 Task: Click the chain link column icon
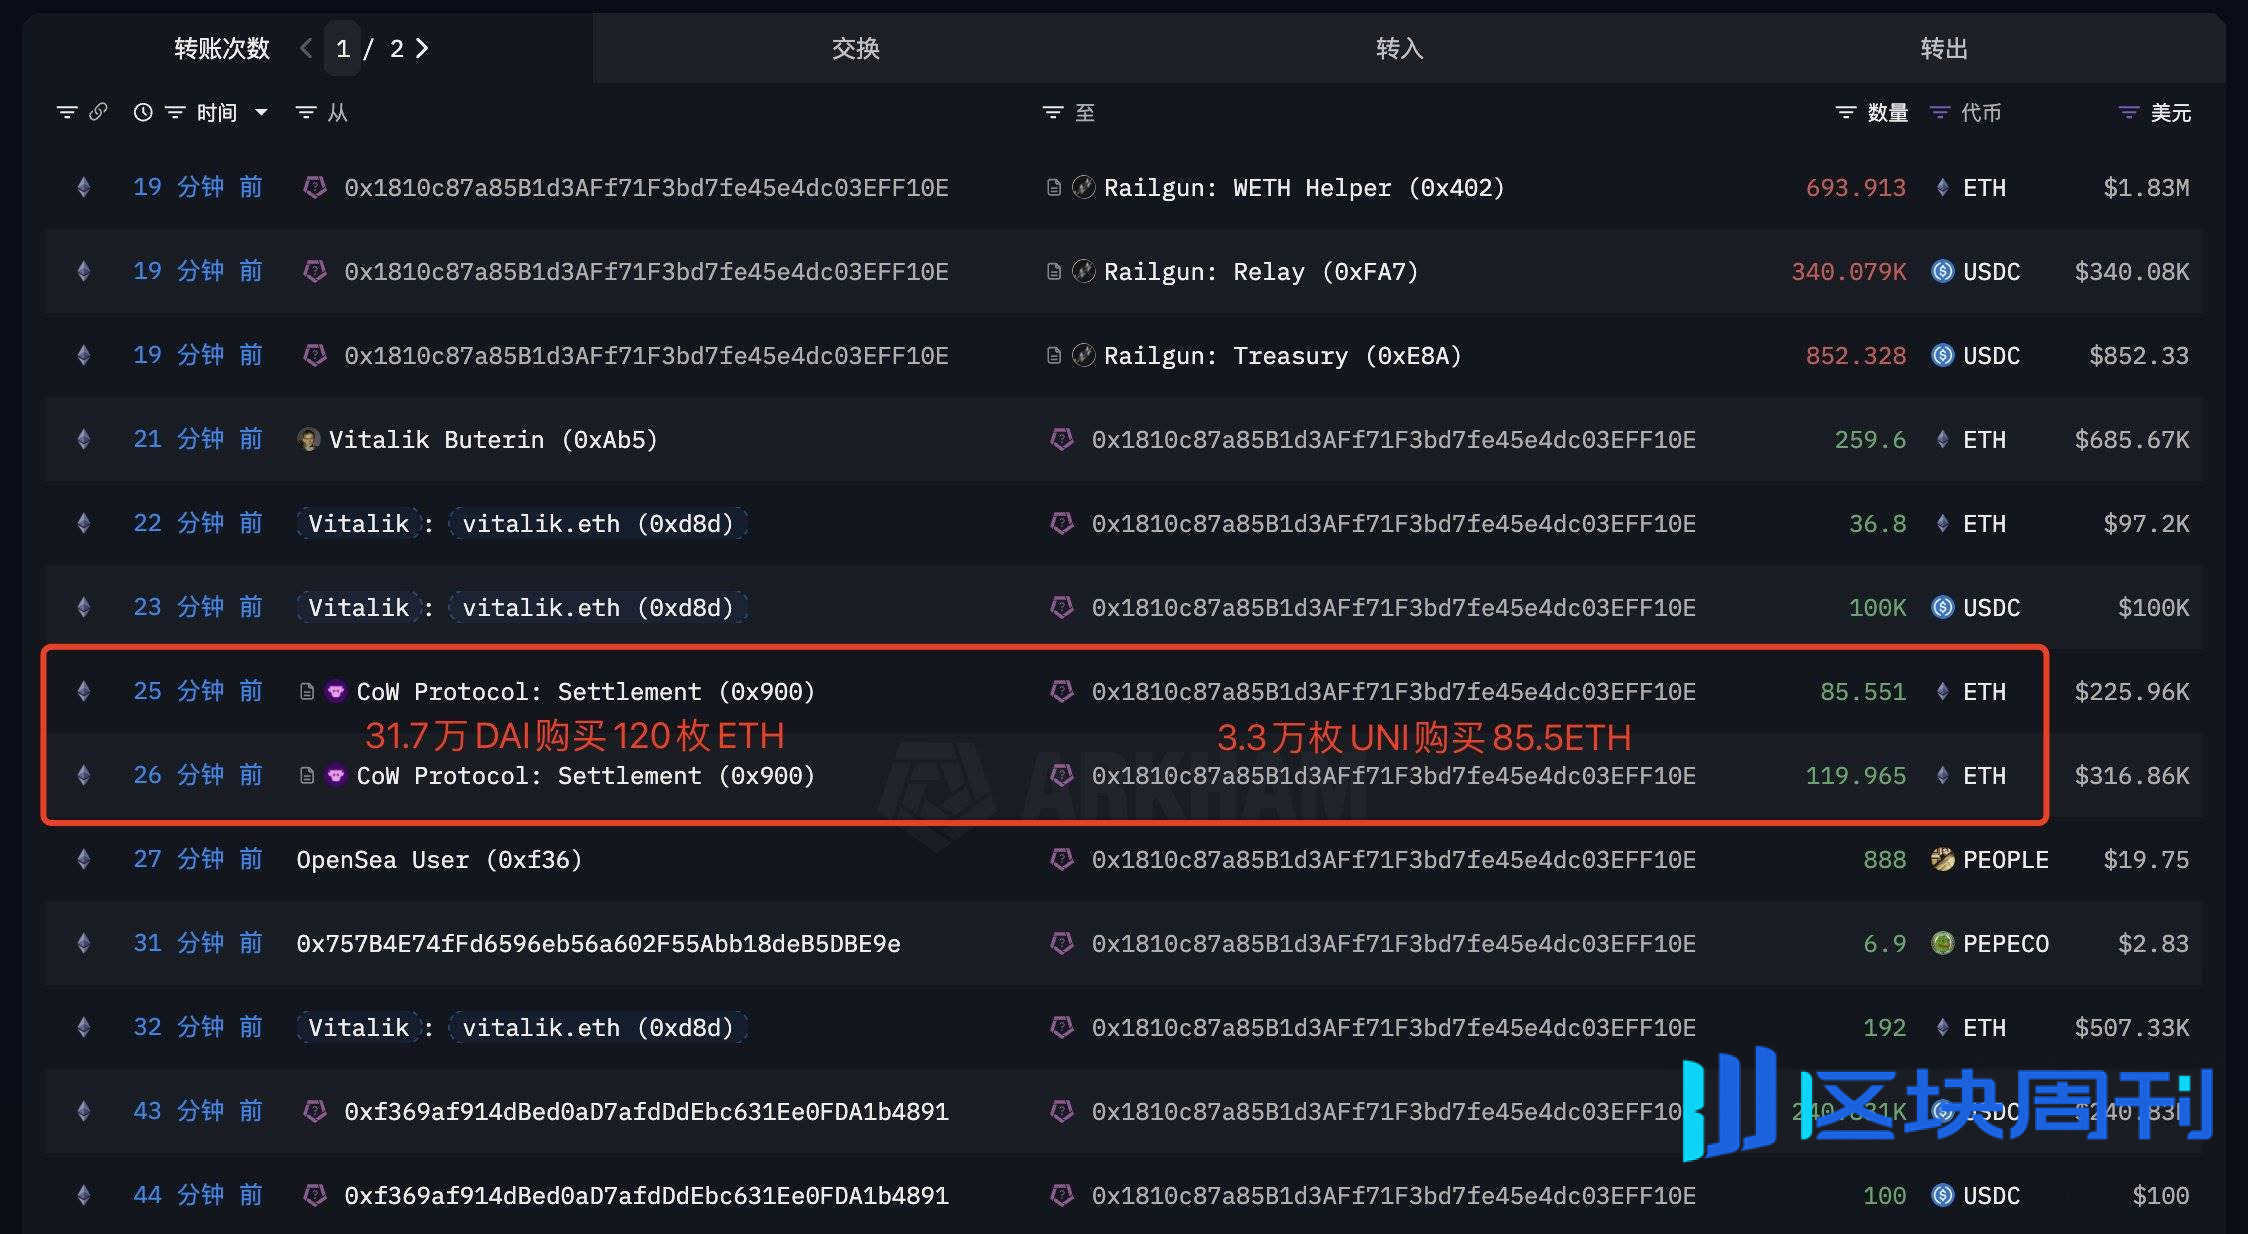98,112
